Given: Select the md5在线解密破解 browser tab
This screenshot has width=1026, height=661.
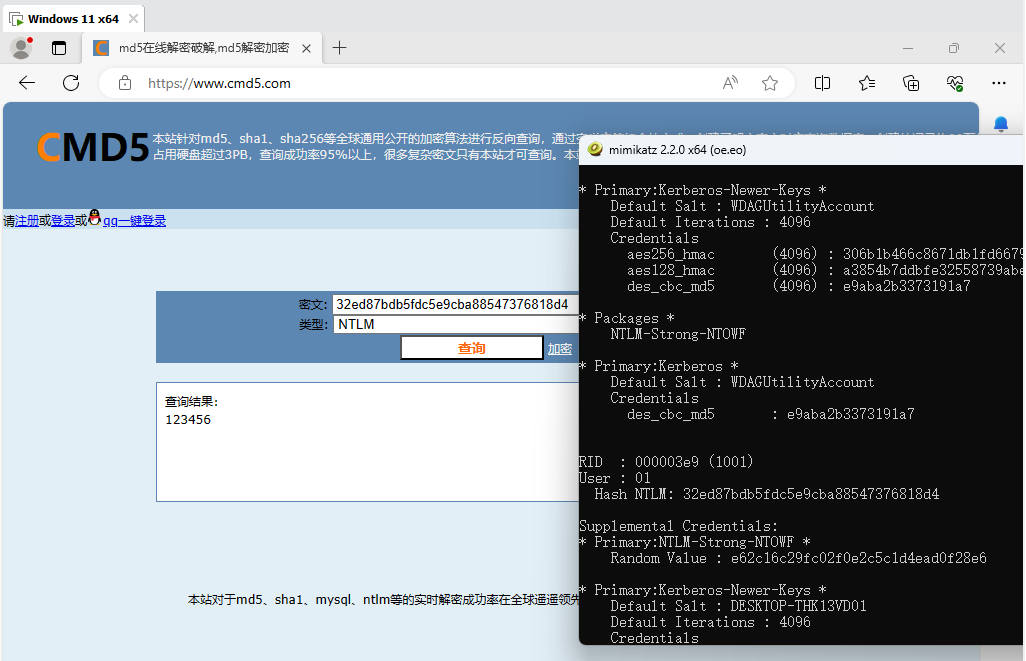Looking at the screenshot, I should pyautogui.click(x=203, y=48).
